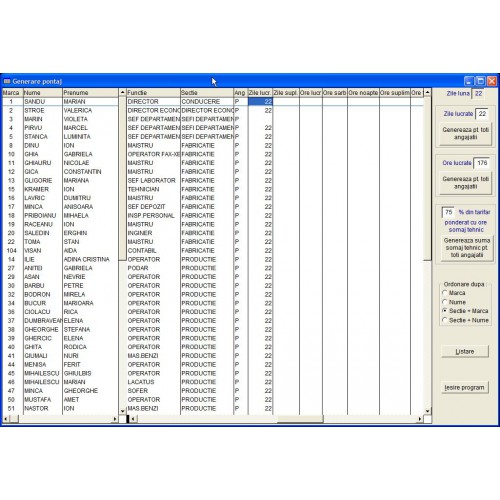Focus the Zile lucrate input field
500x500 pixels.
[x=482, y=114]
